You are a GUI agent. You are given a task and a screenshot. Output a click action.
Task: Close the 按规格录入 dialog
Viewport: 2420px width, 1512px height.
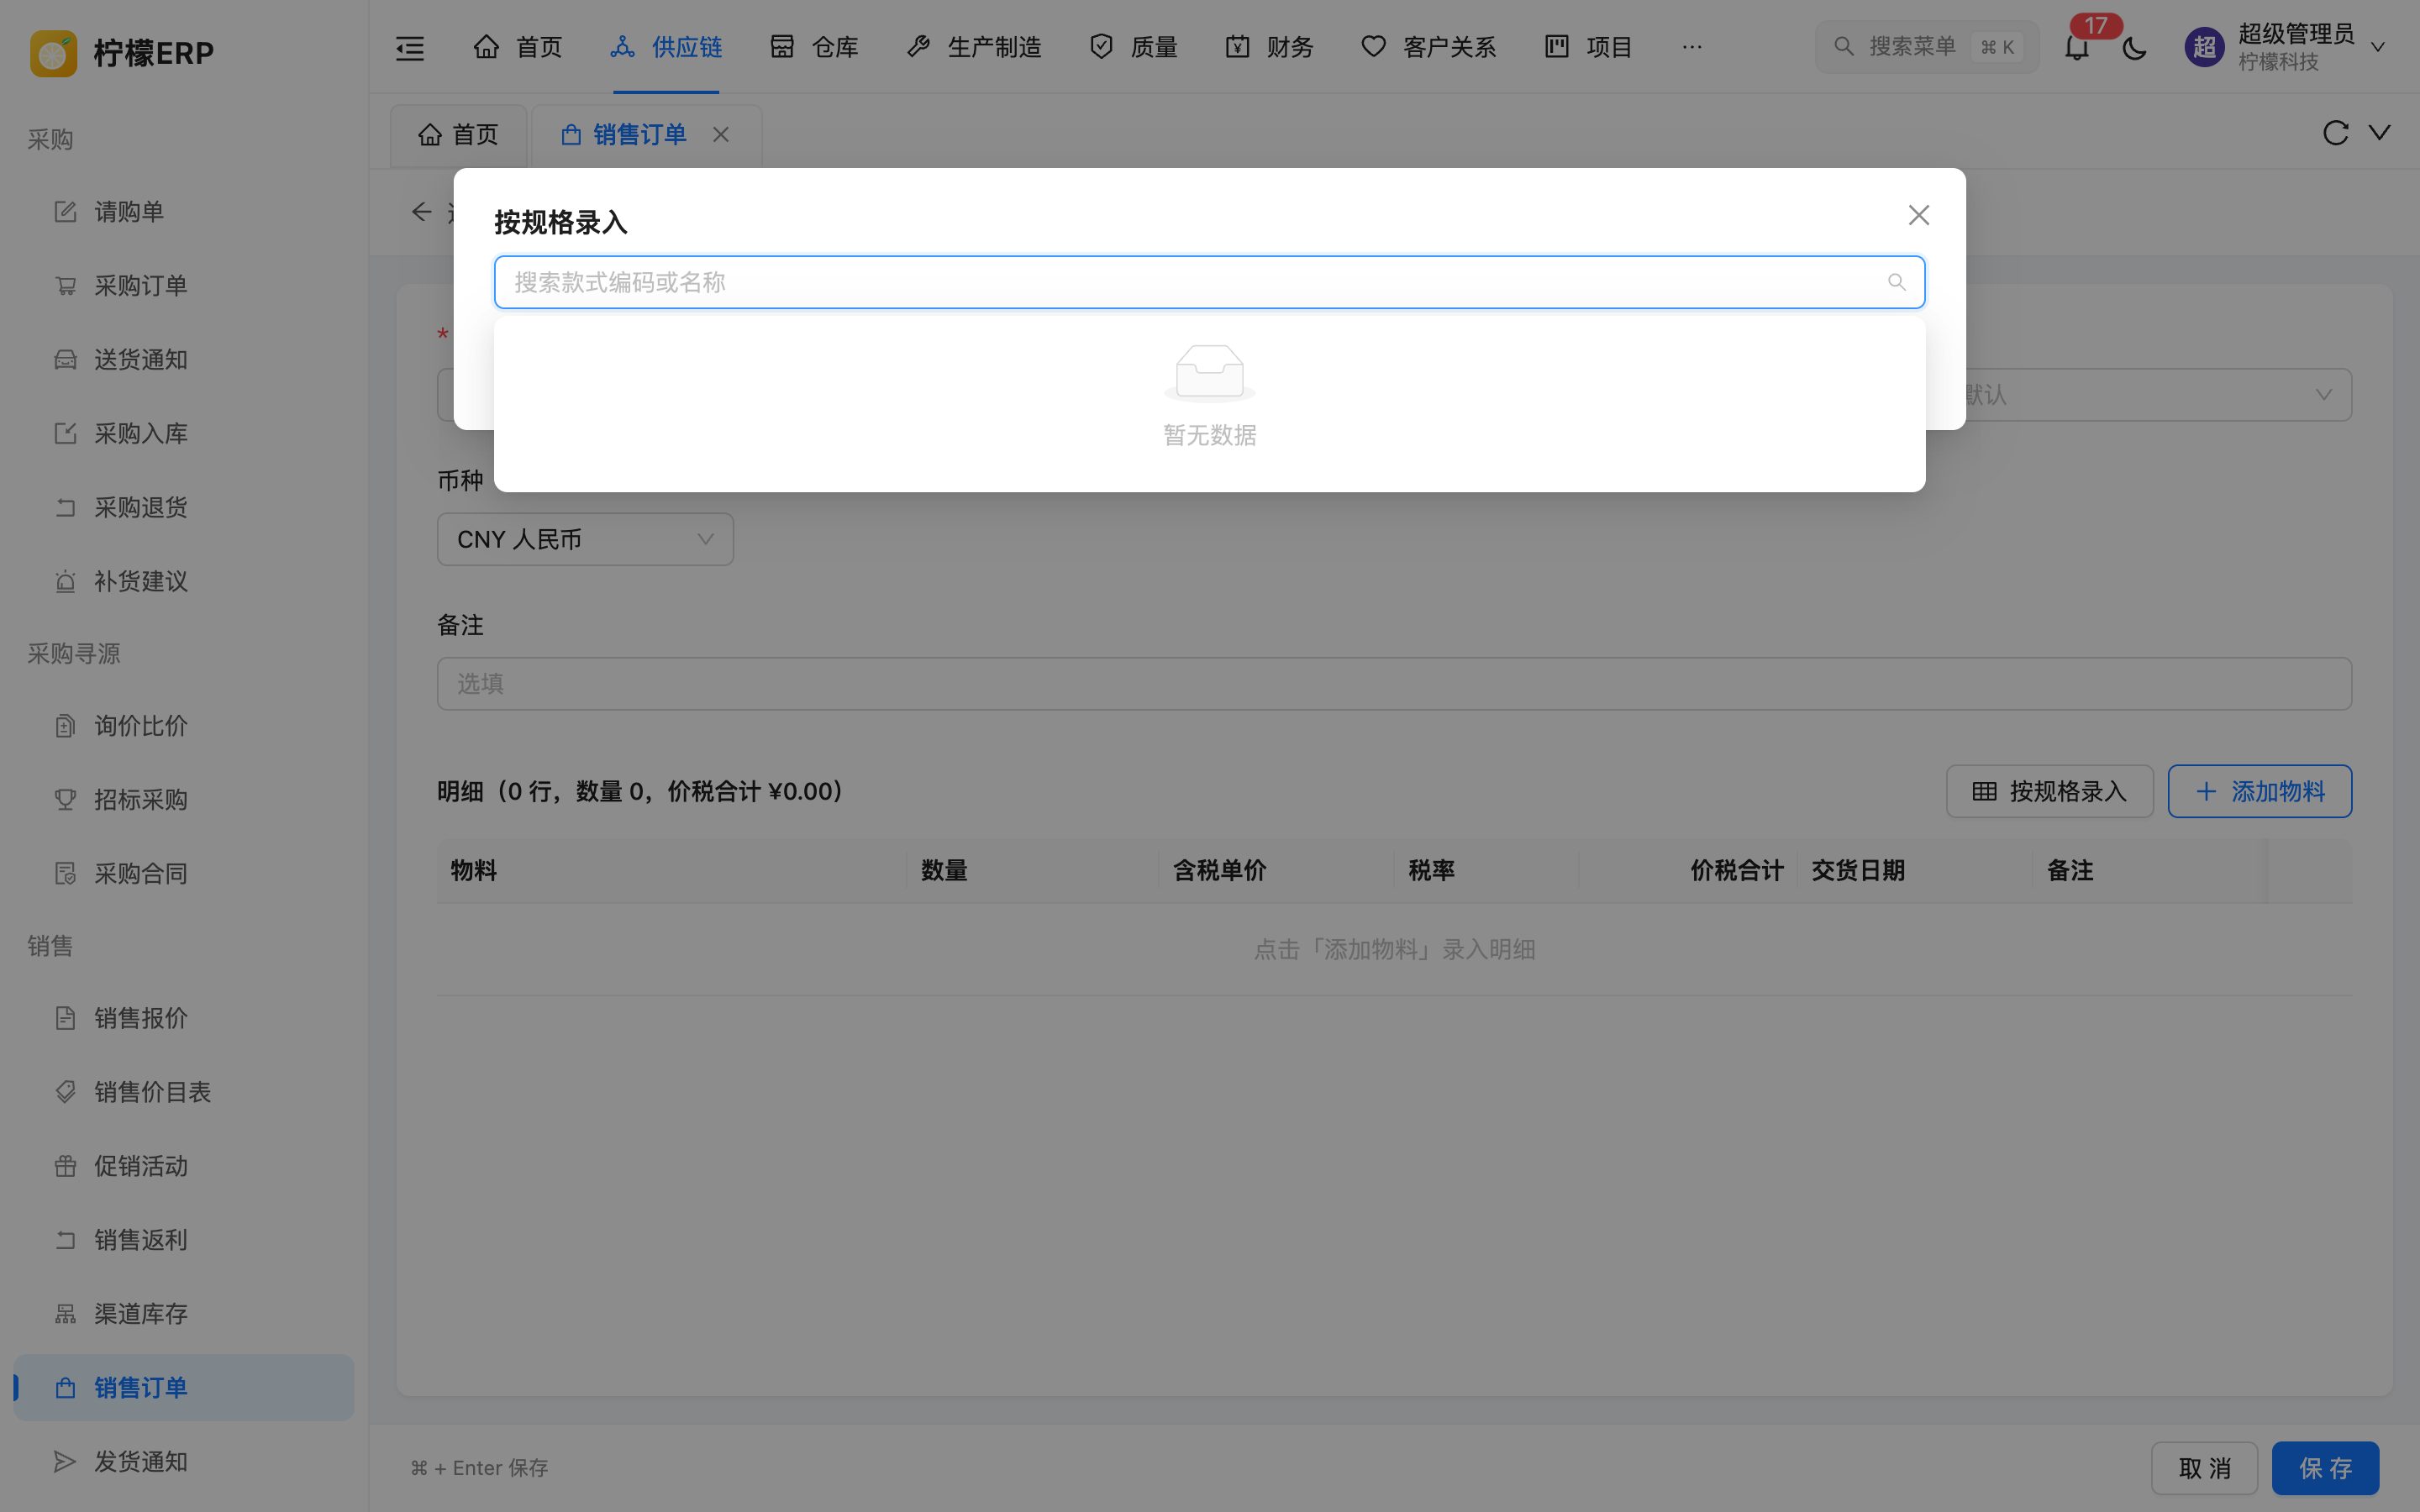1918,215
